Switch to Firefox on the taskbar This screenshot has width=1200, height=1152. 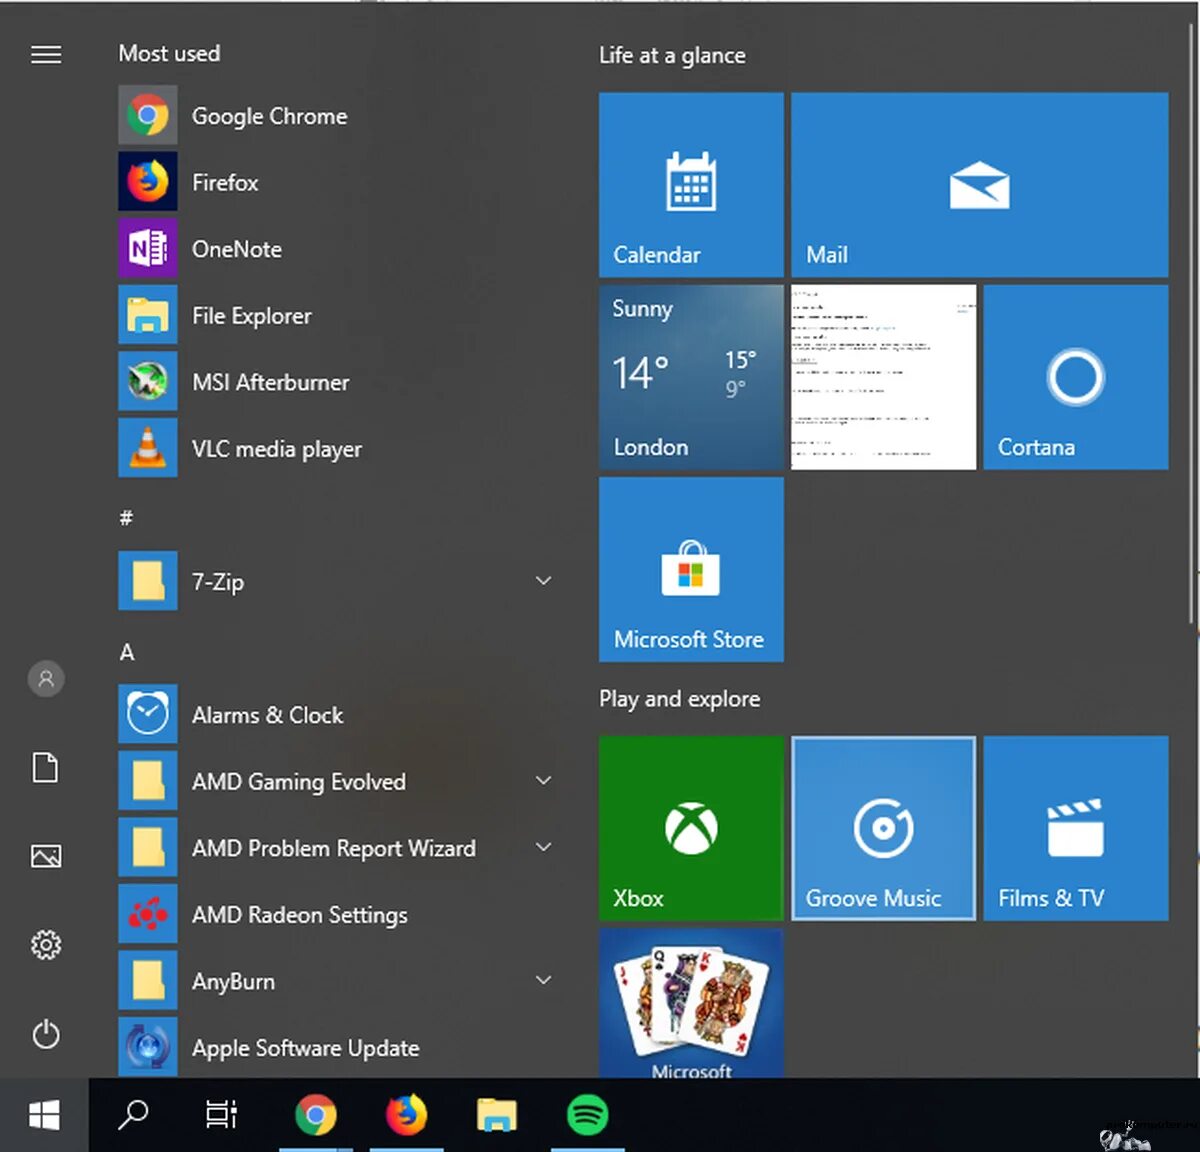point(406,1115)
